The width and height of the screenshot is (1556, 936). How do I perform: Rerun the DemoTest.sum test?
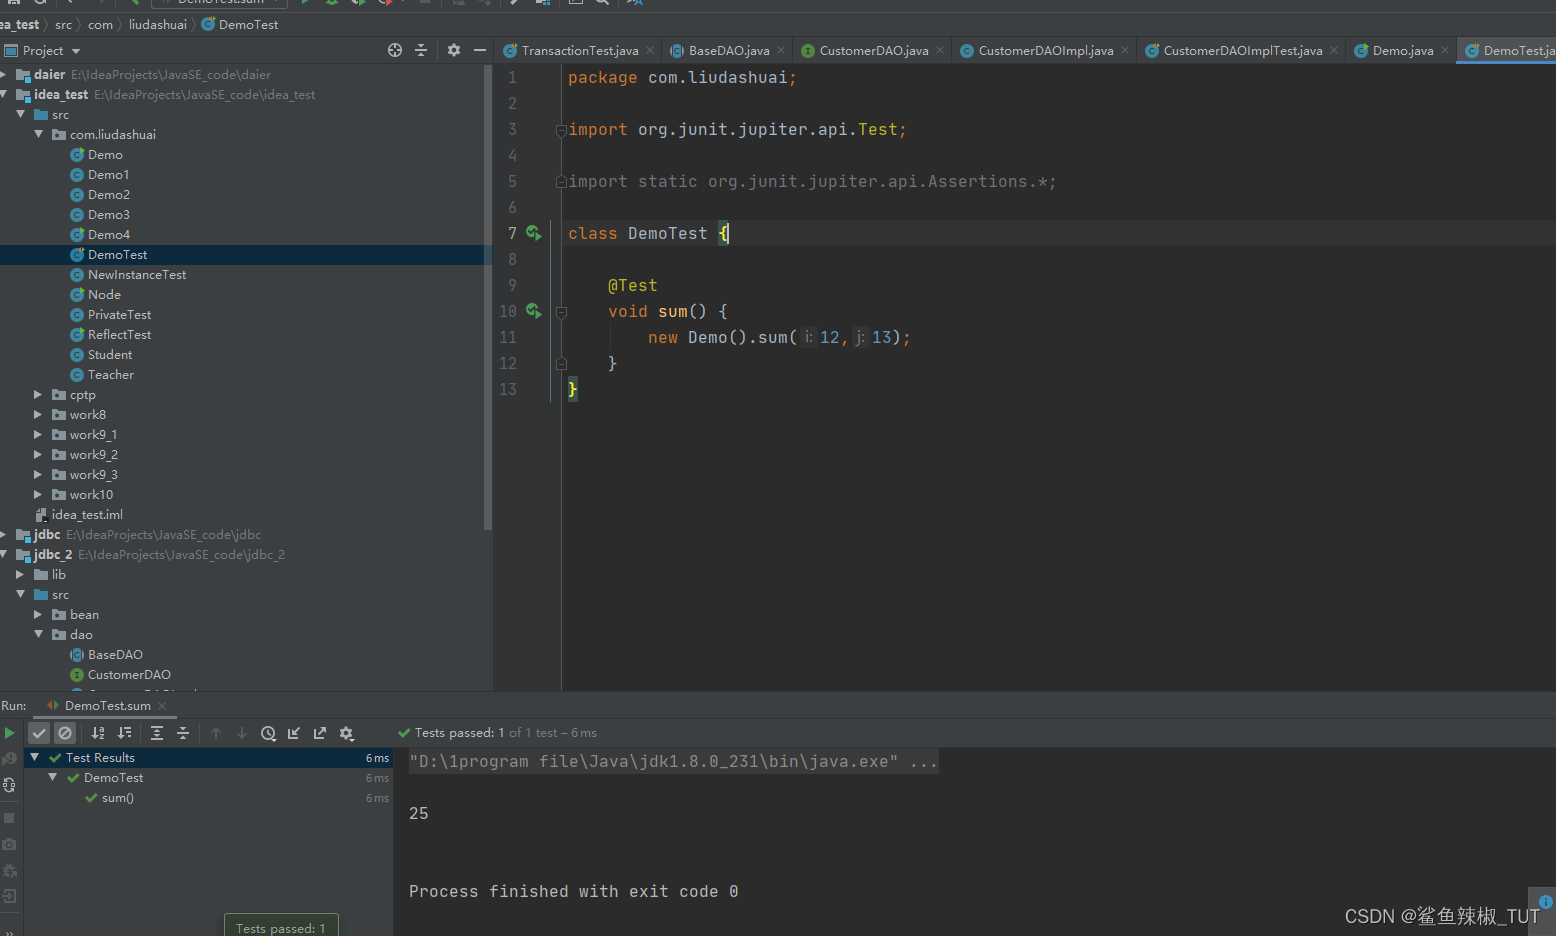[10, 733]
